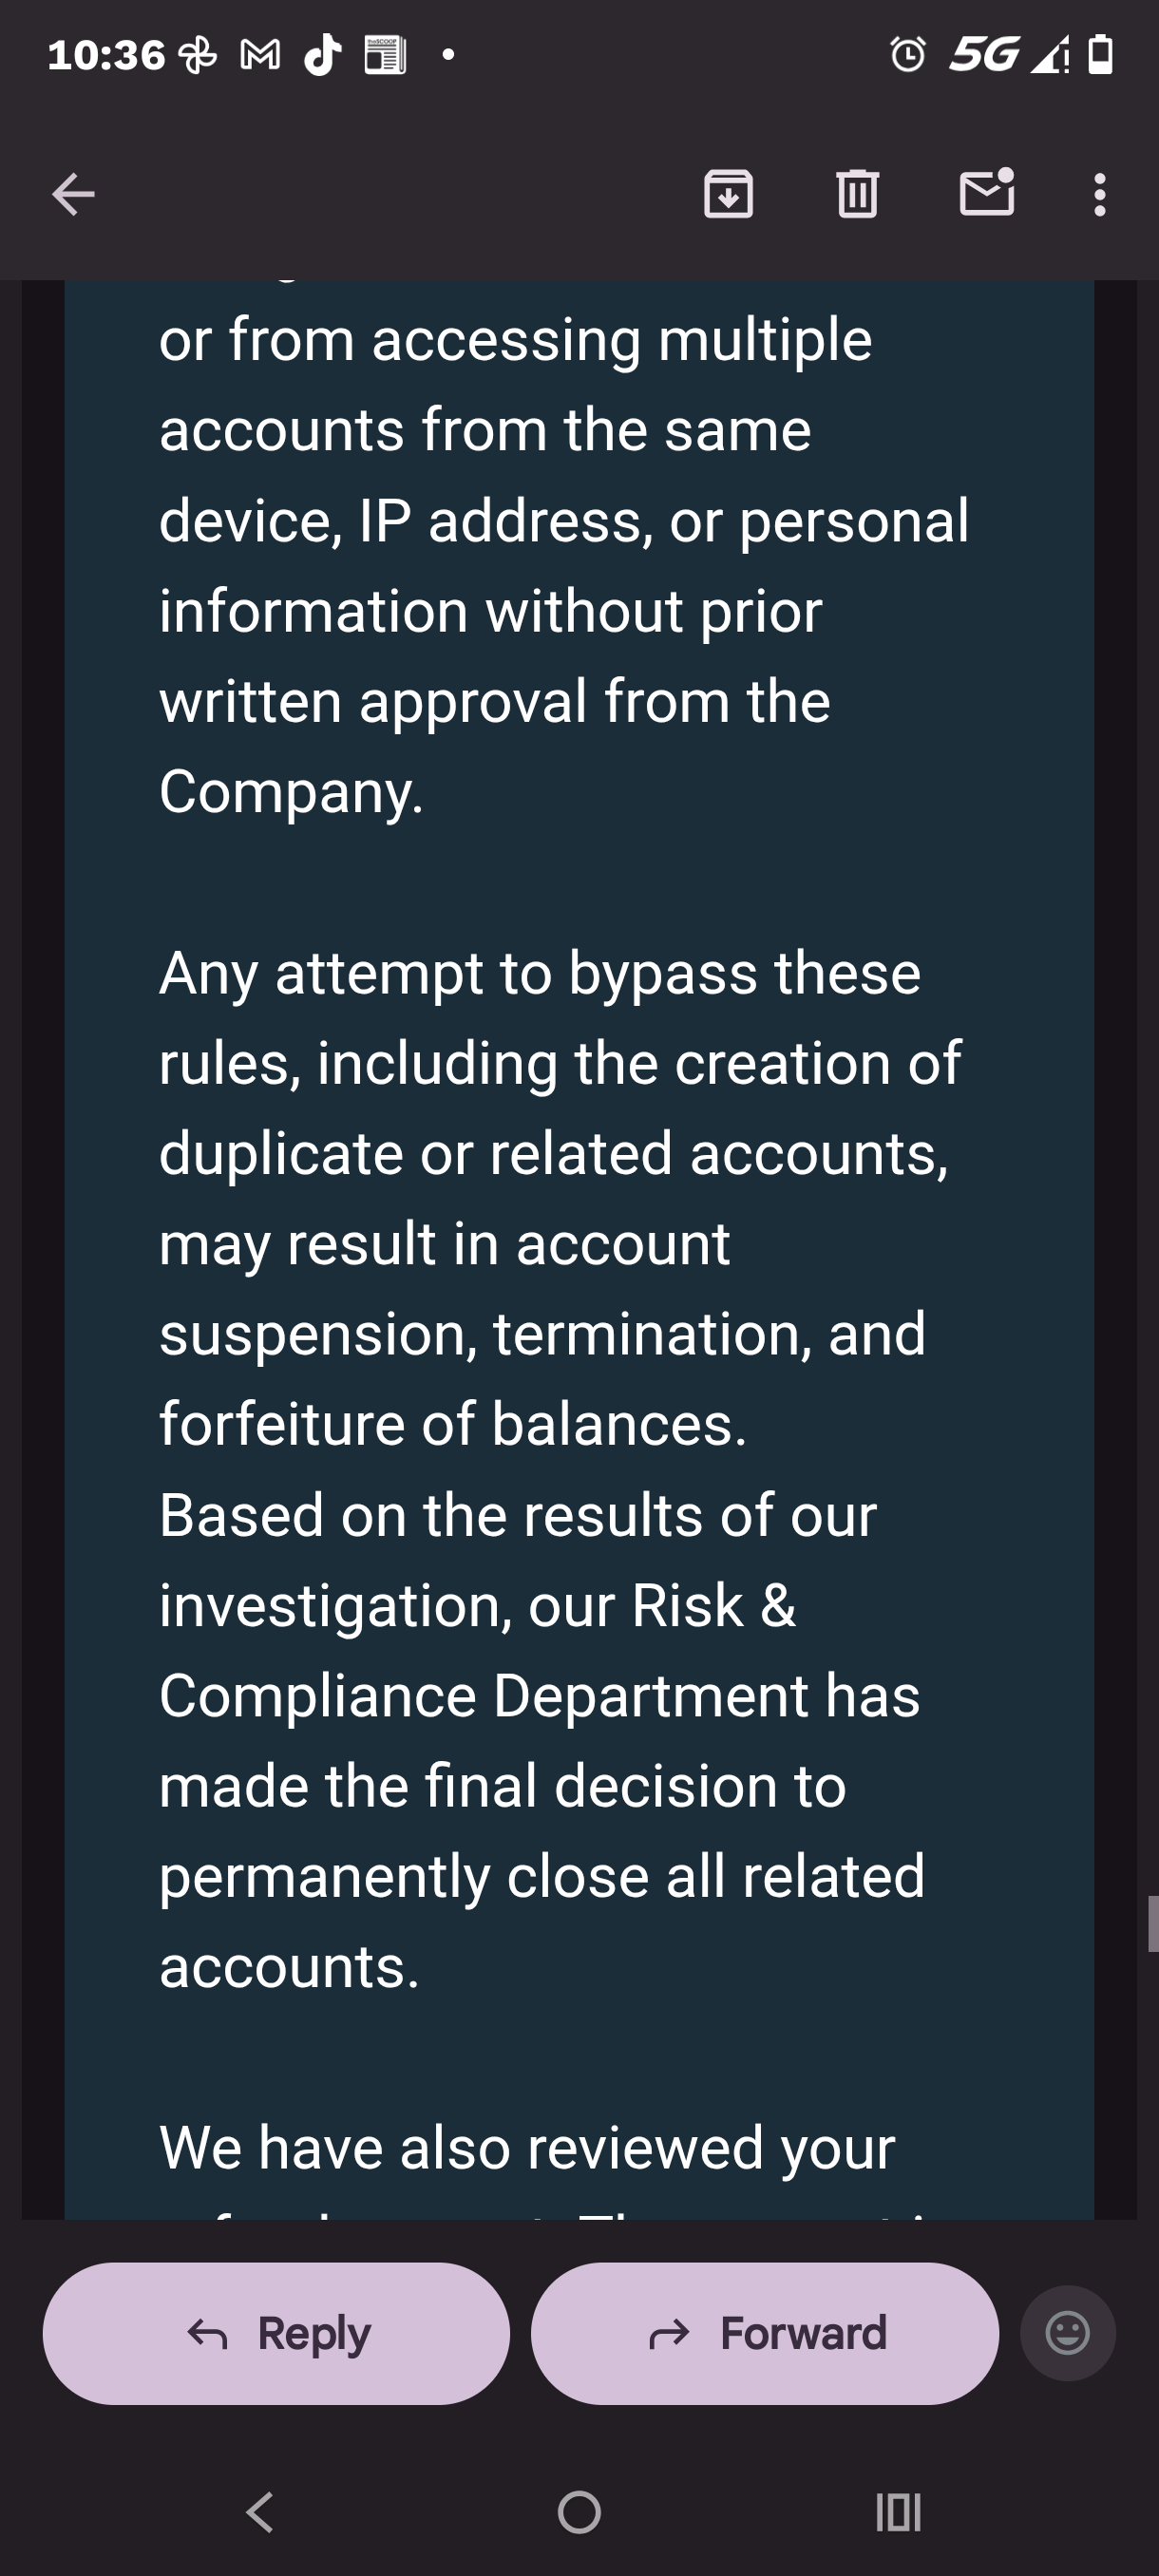The width and height of the screenshot is (1159, 2576).
Task: Tap the alarm clock status icon
Action: pos(908,54)
